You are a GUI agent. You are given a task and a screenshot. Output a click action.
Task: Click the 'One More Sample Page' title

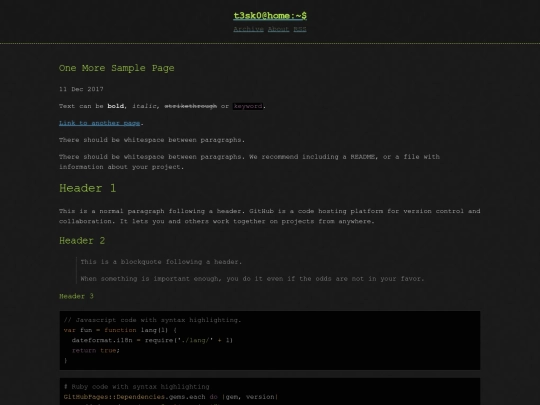pyautogui.click(x=116, y=68)
